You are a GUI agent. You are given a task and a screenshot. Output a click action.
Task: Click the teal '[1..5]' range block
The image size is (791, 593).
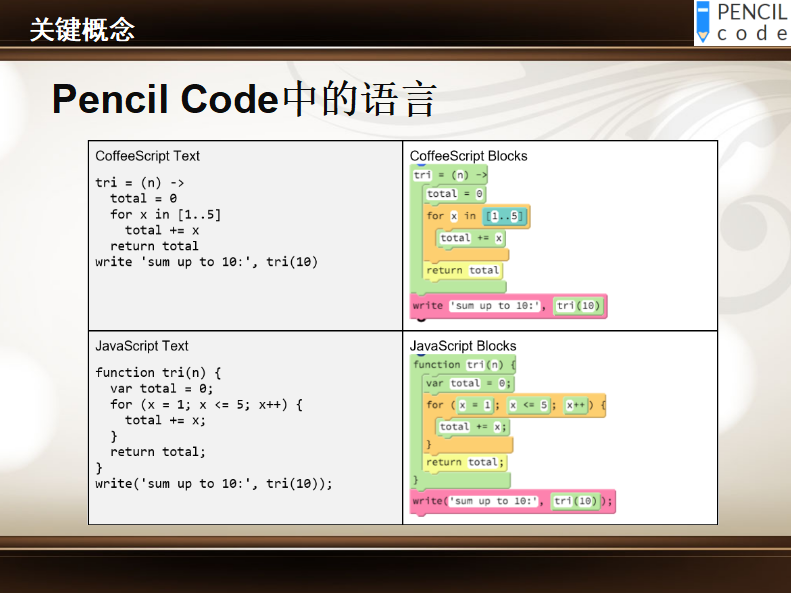504,216
